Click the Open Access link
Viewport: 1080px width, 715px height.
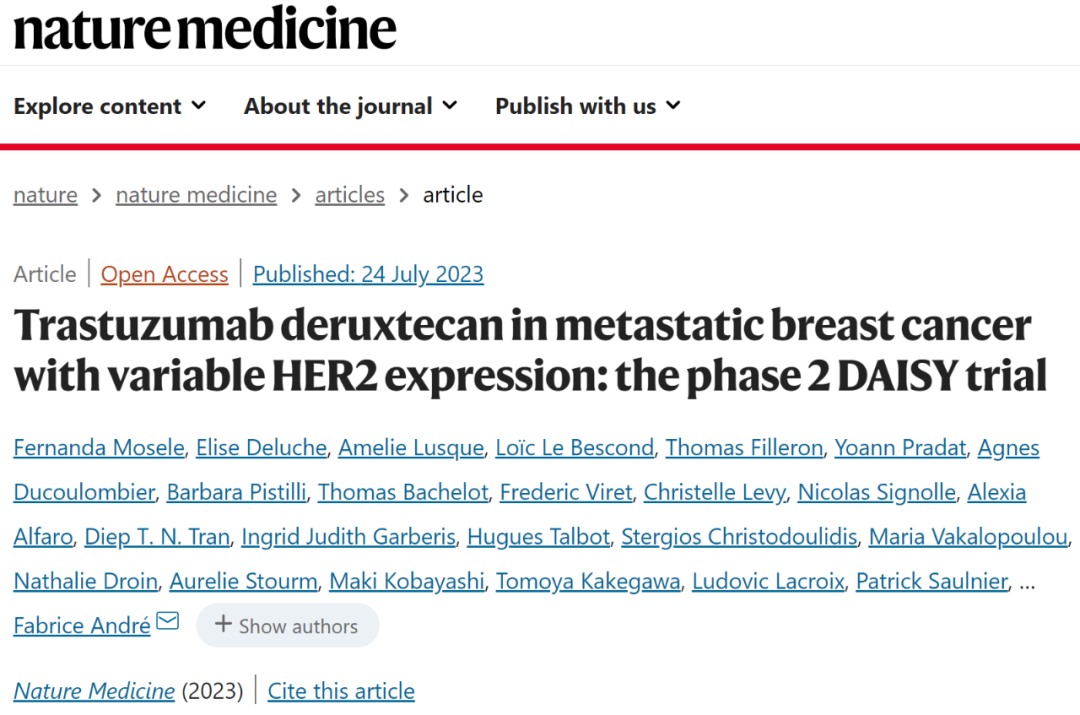[165, 274]
